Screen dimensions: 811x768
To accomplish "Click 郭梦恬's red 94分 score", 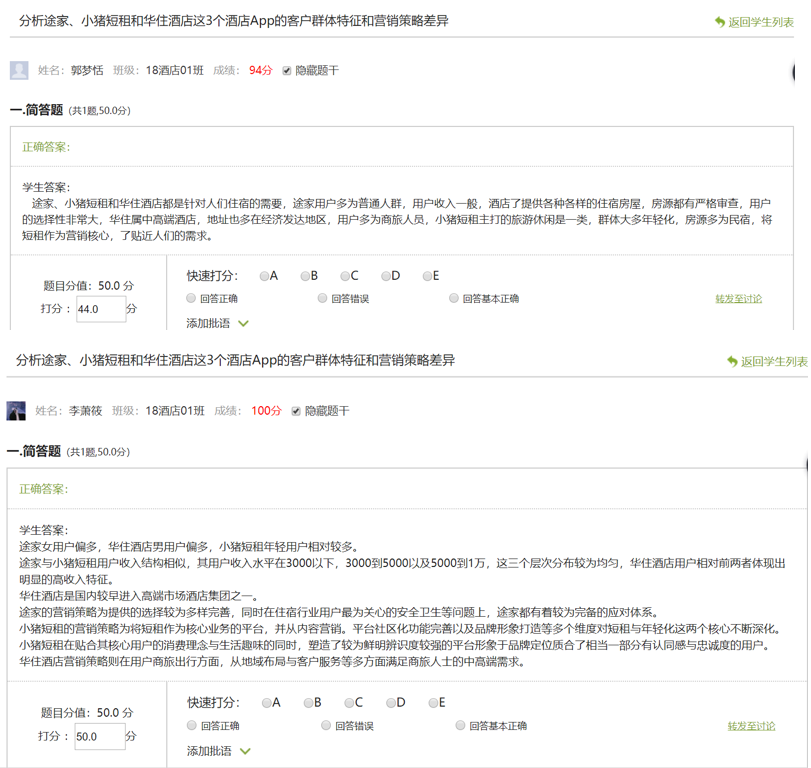I will [x=261, y=70].
